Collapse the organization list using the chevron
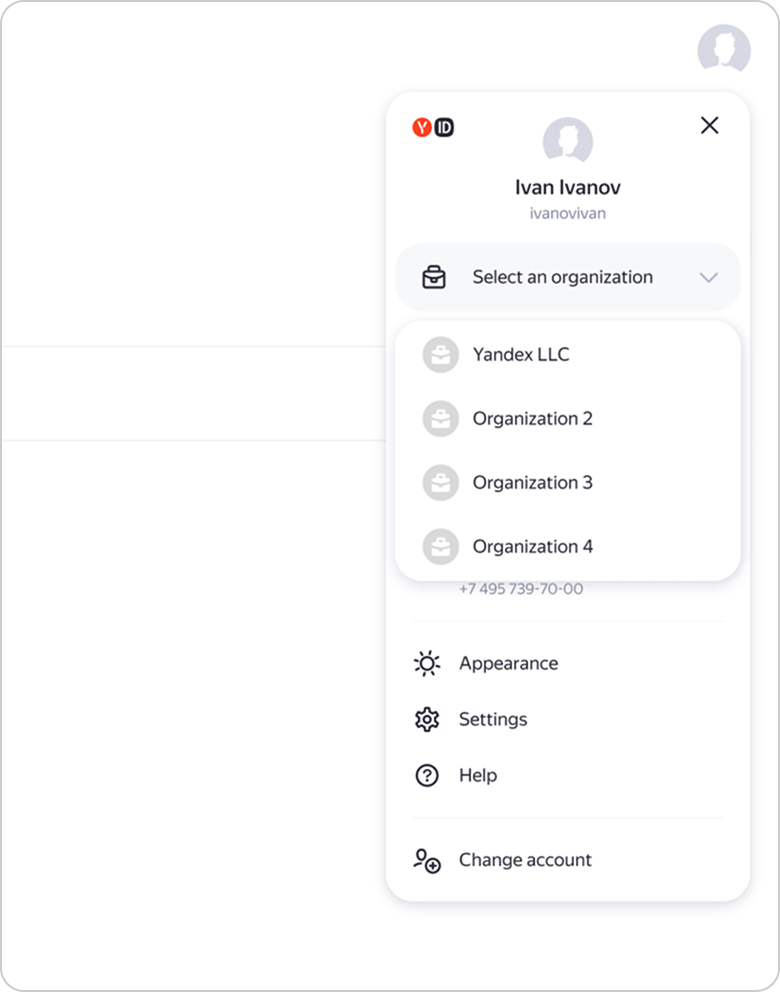 coord(709,277)
